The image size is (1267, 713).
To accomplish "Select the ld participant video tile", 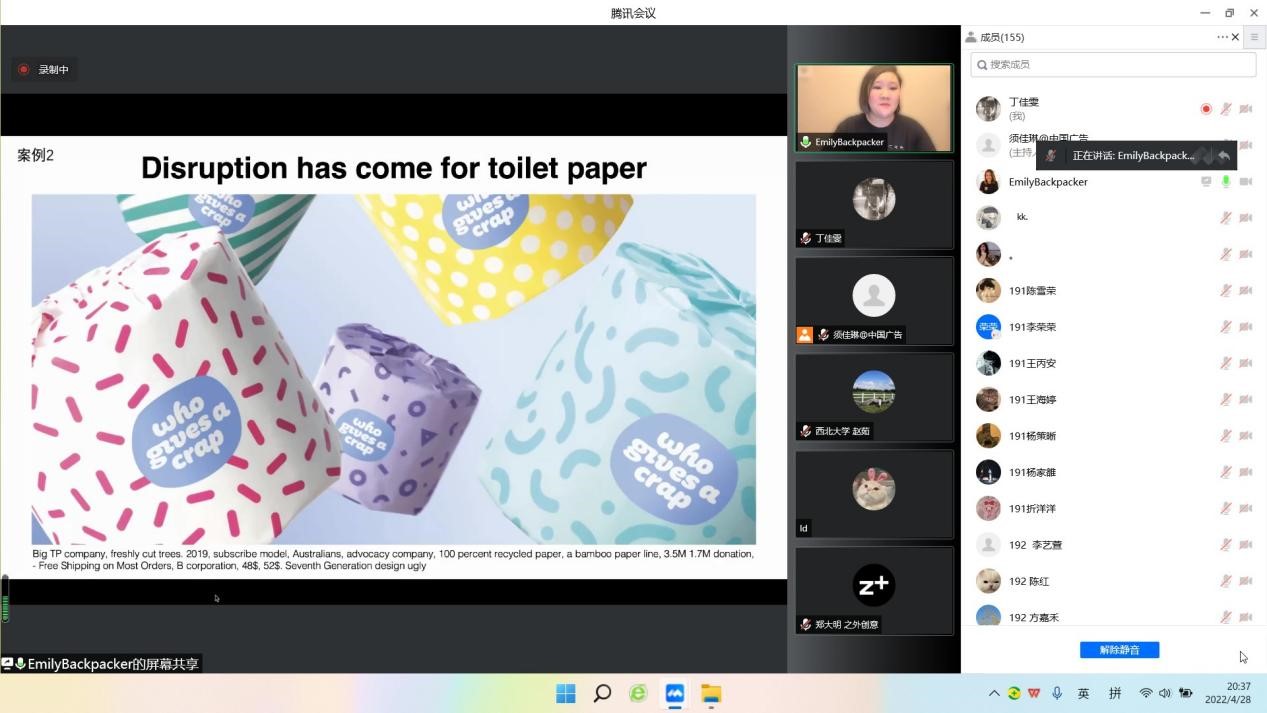I will point(874,494).
